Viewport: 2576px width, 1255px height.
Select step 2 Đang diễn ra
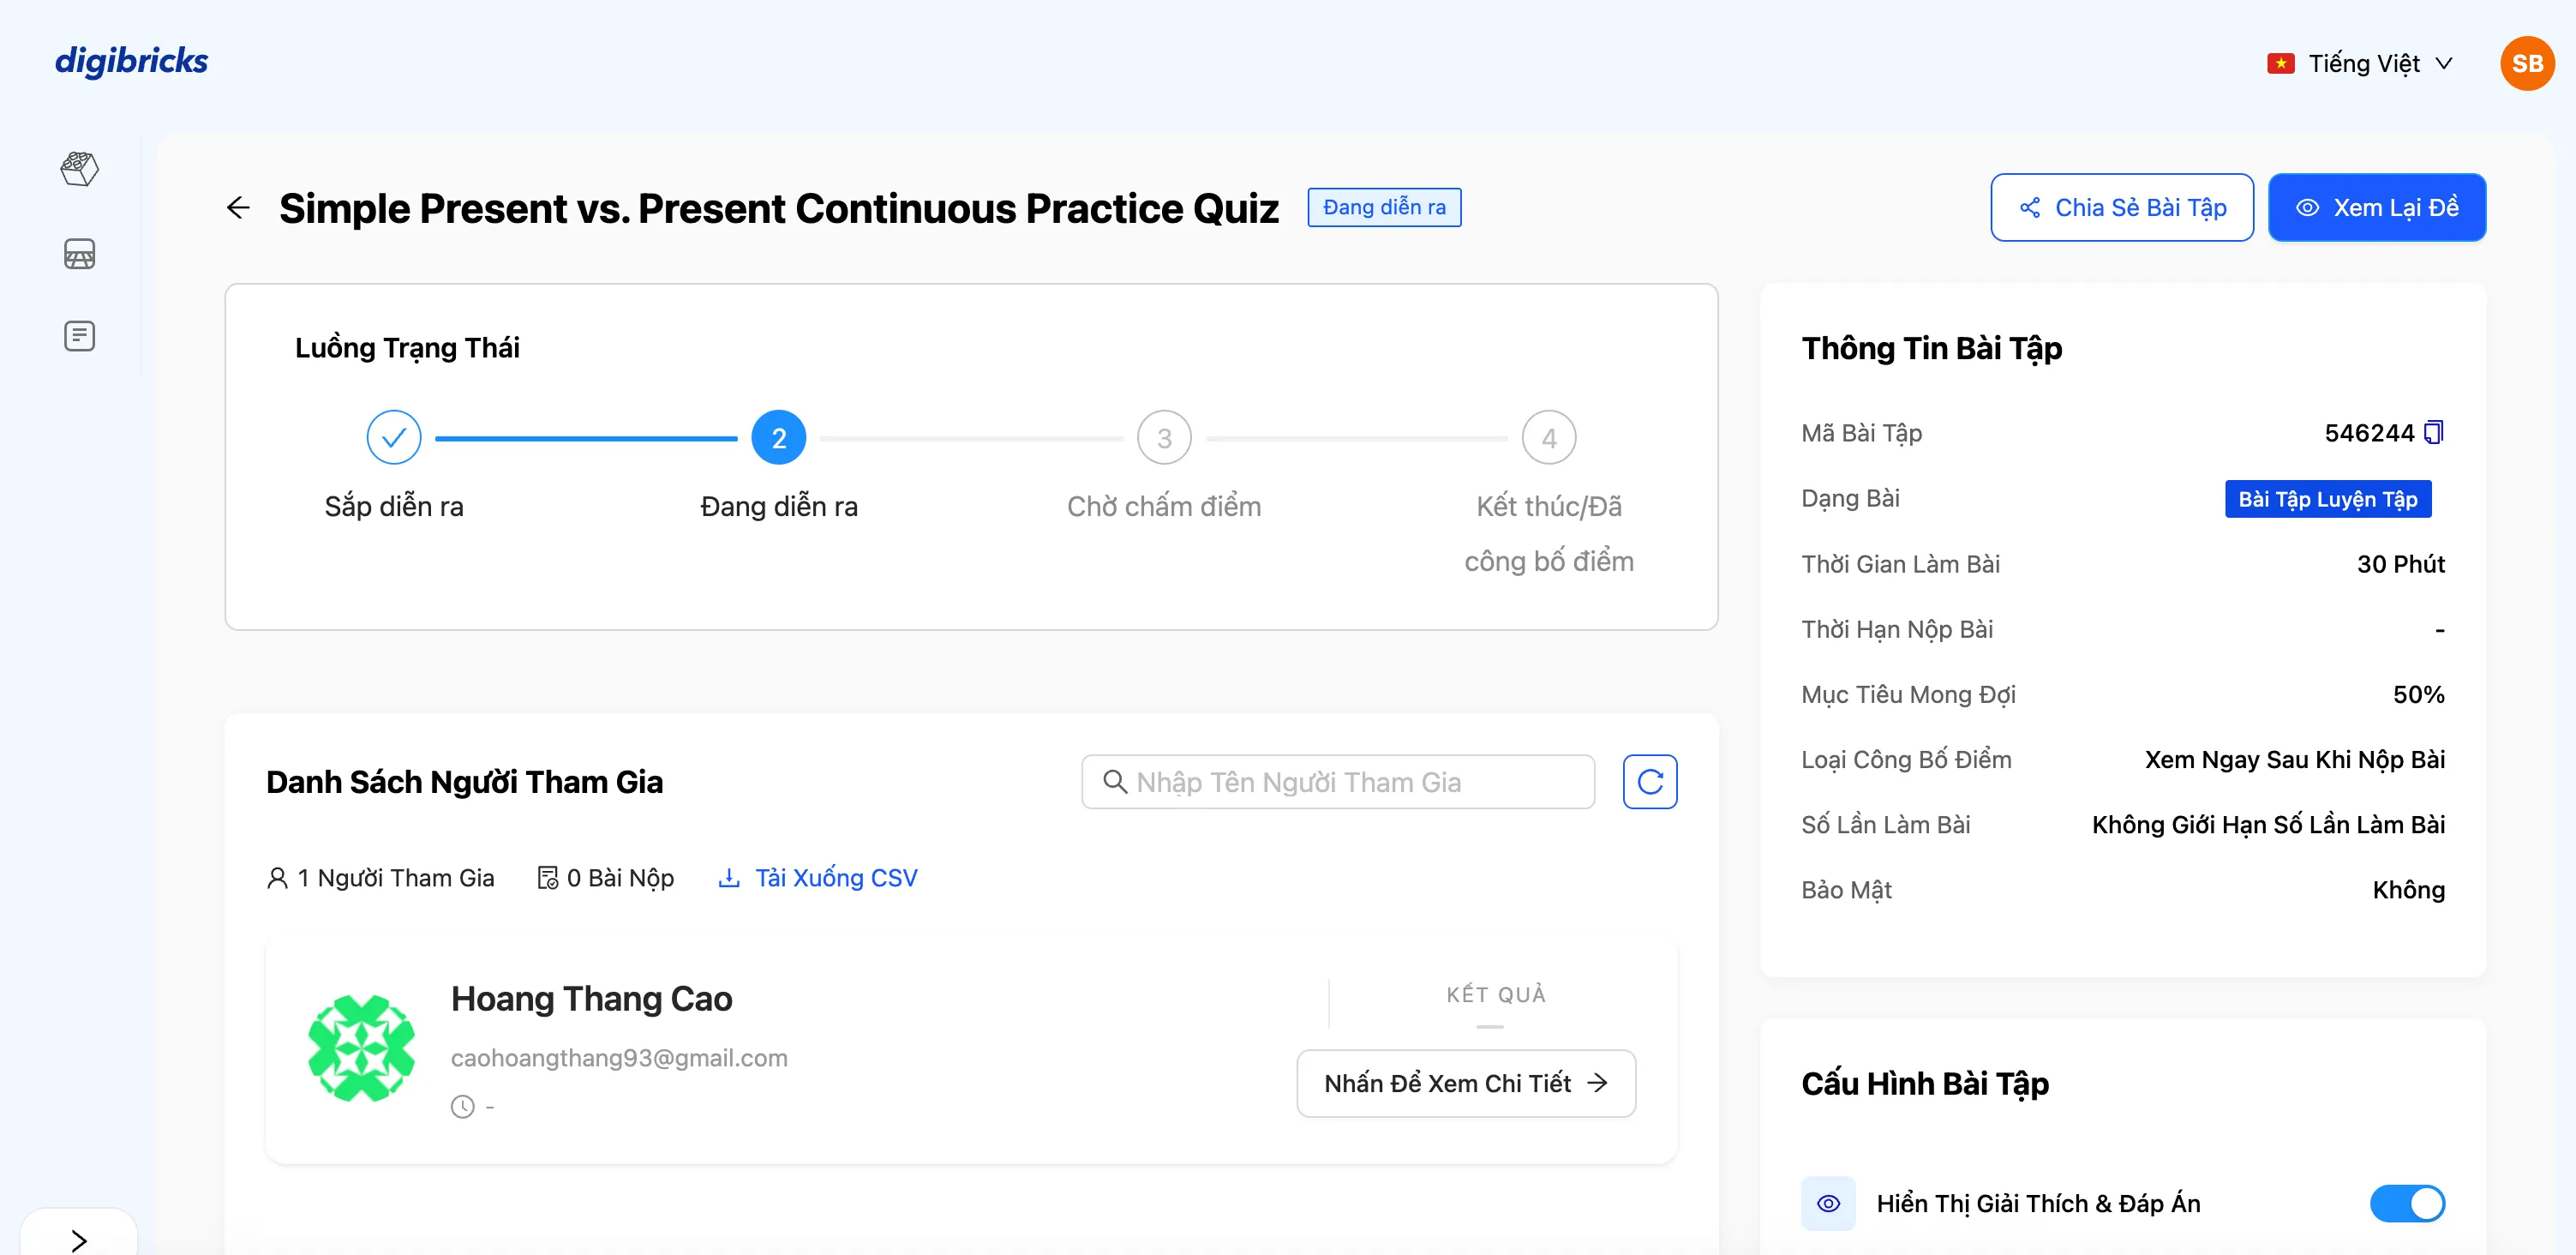tap(778, 438)
